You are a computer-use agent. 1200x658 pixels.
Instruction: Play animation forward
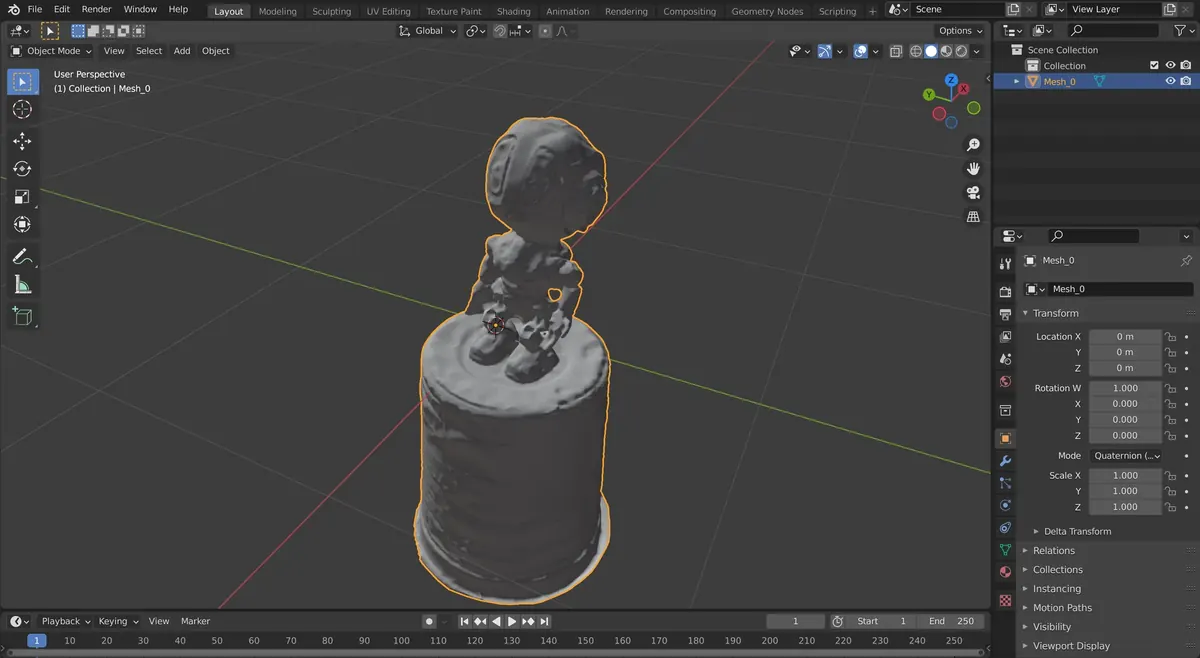(512, 621)
